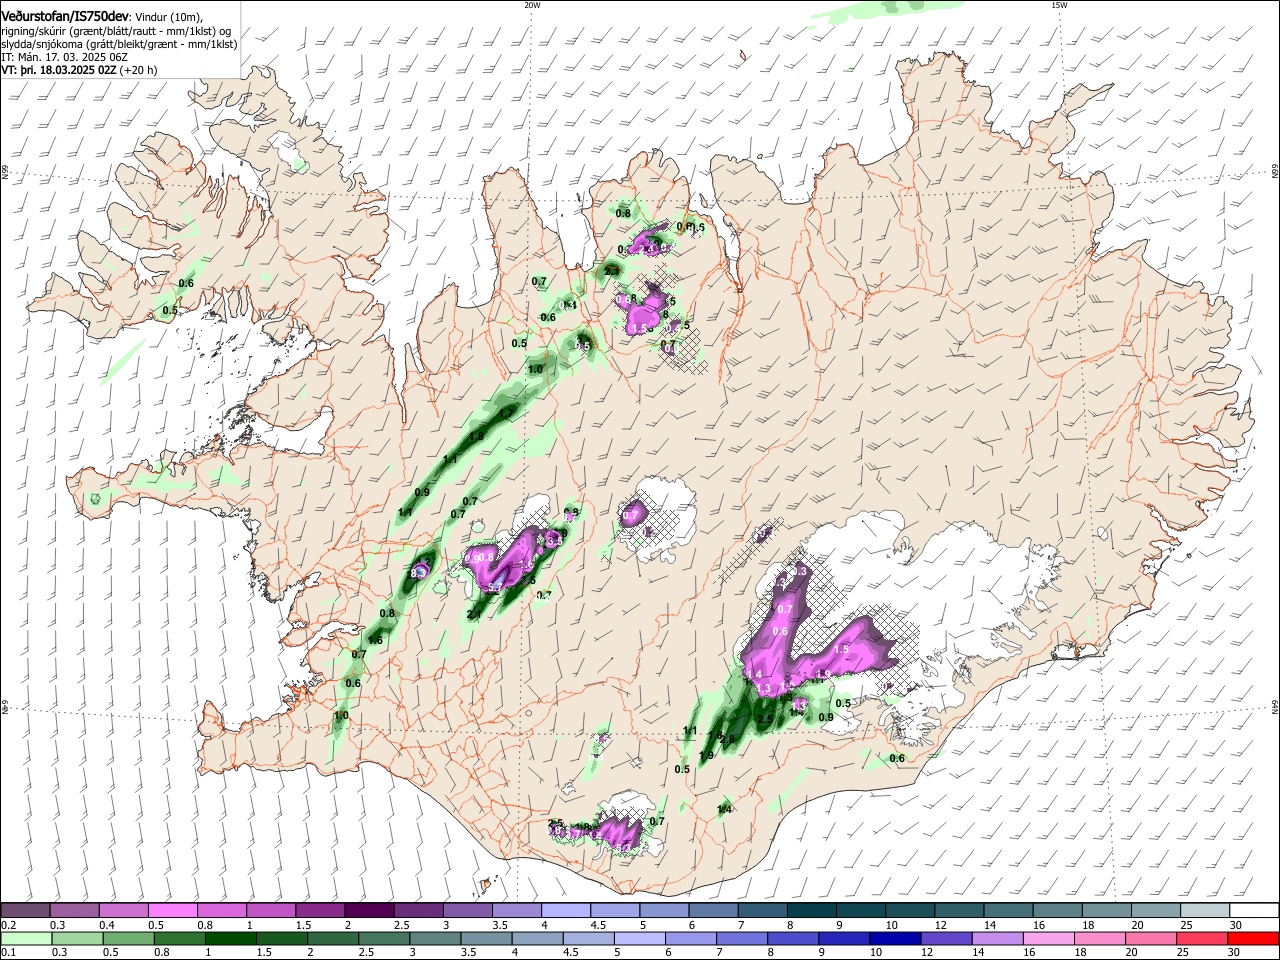Click the Veðurstofan/IS750dev title text
Screen dimensions: 1280x960
(65, 16)
